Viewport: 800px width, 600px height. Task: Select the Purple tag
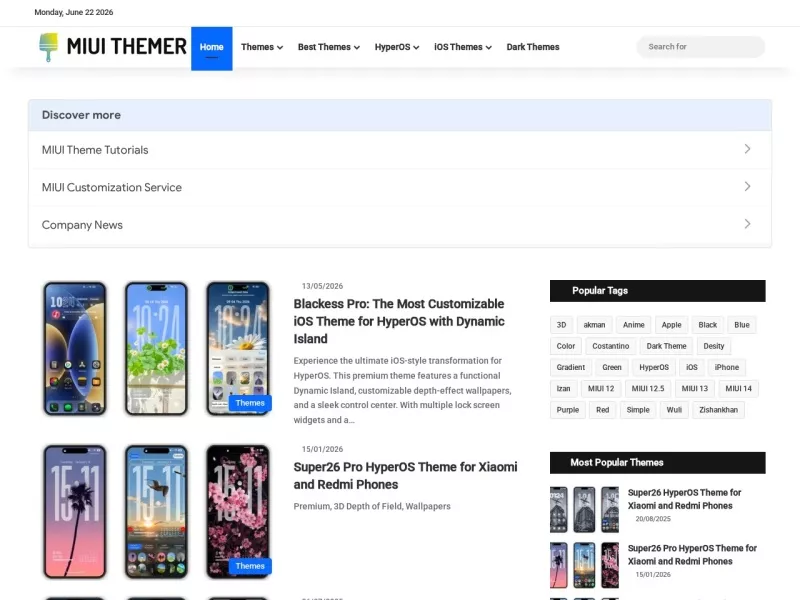coord(568,410)
